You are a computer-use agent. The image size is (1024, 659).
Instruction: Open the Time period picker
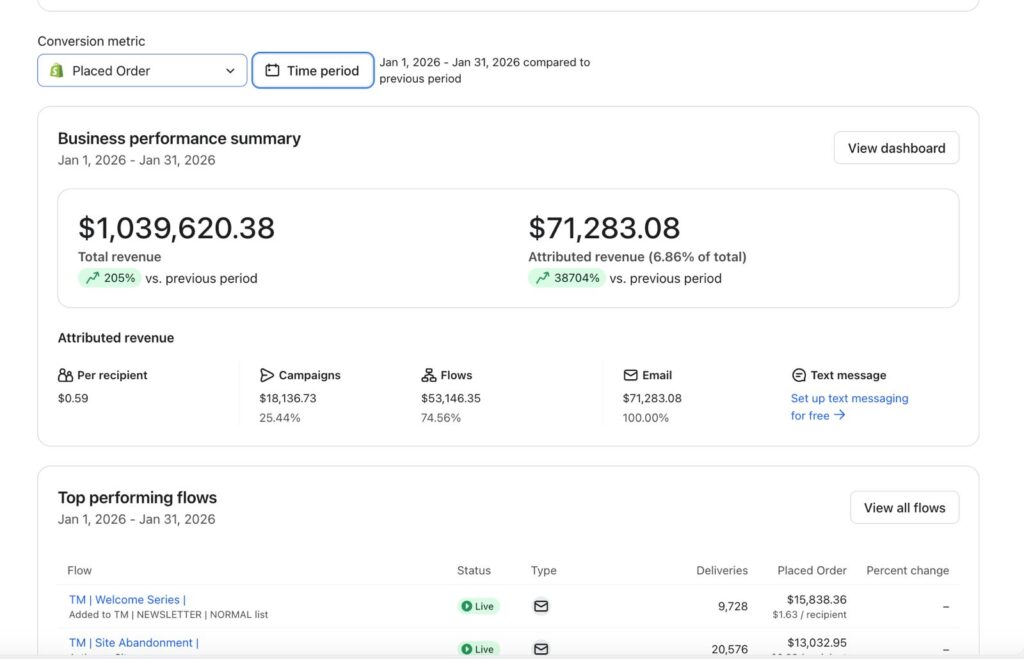tap(313, 71)
